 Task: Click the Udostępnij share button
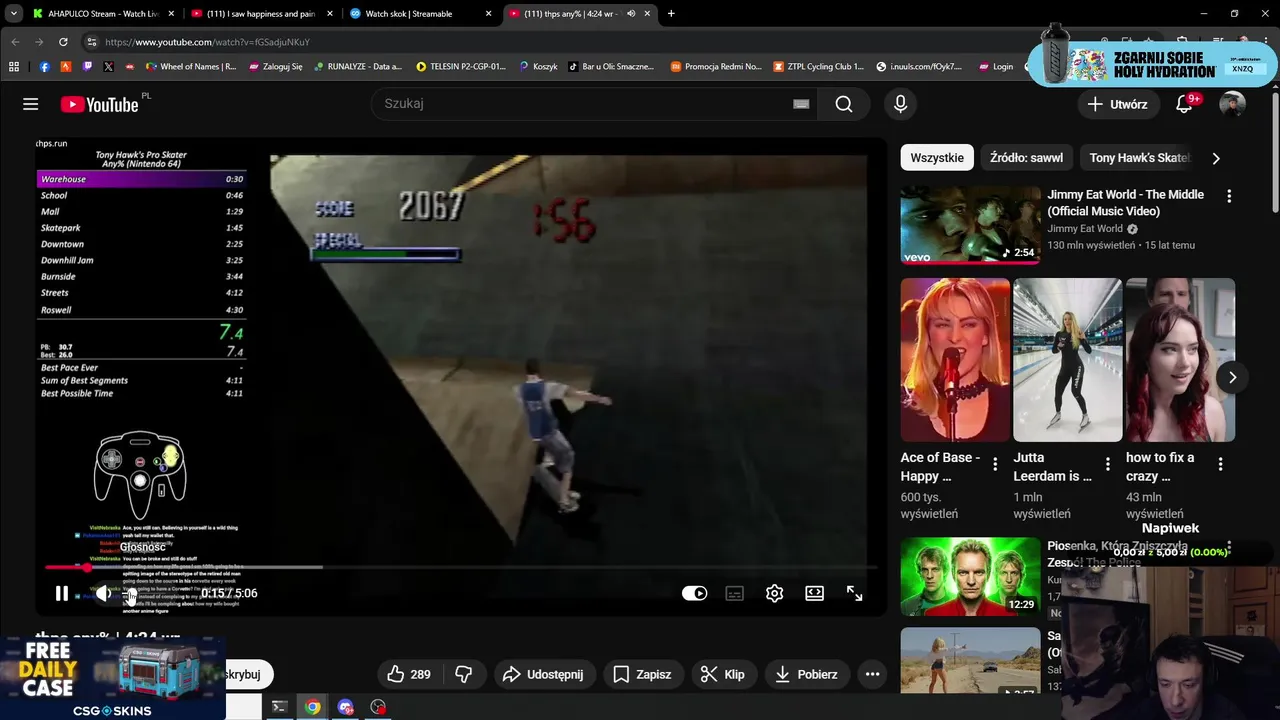click(543, 674)
